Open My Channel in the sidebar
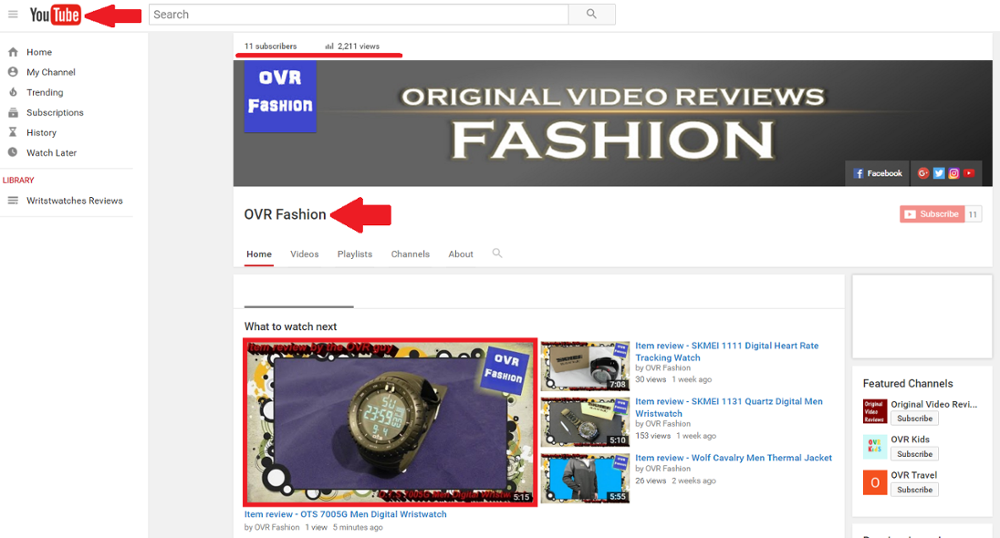 (x=50, y=72)
